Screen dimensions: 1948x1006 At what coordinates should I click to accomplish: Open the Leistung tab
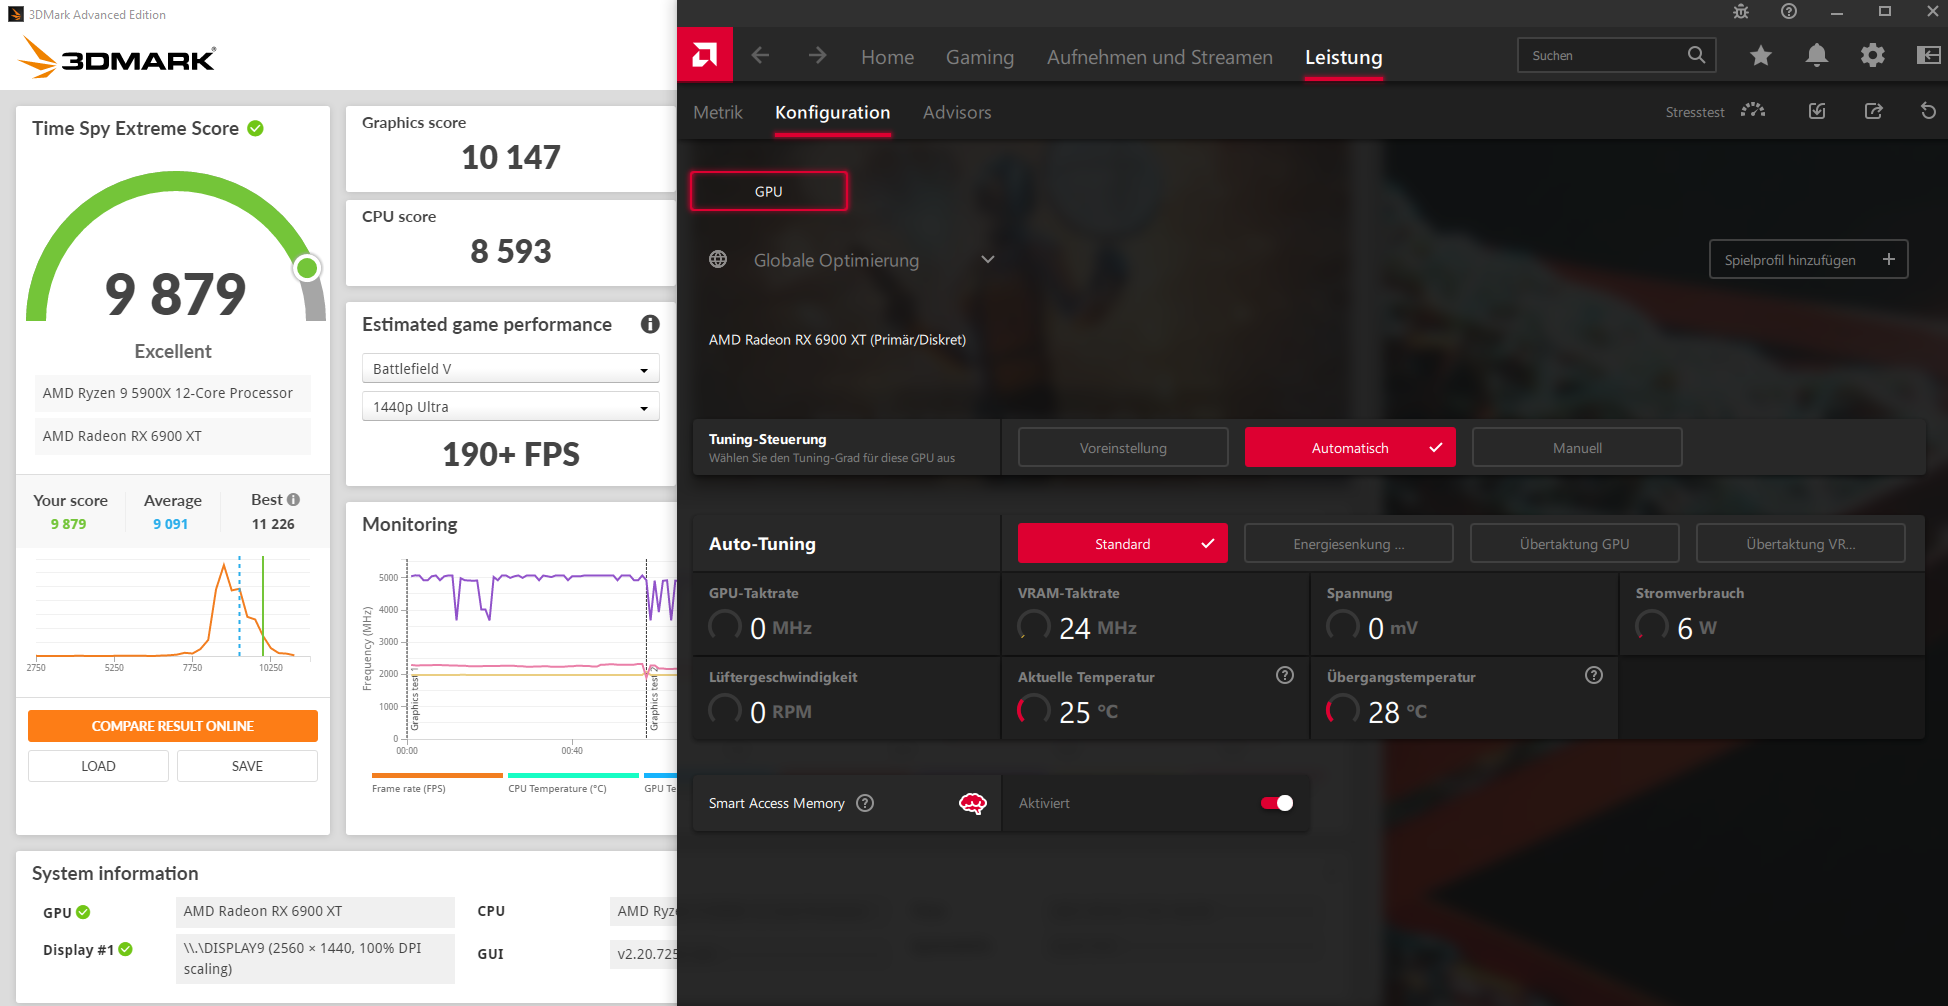(x=1344, y=57)
